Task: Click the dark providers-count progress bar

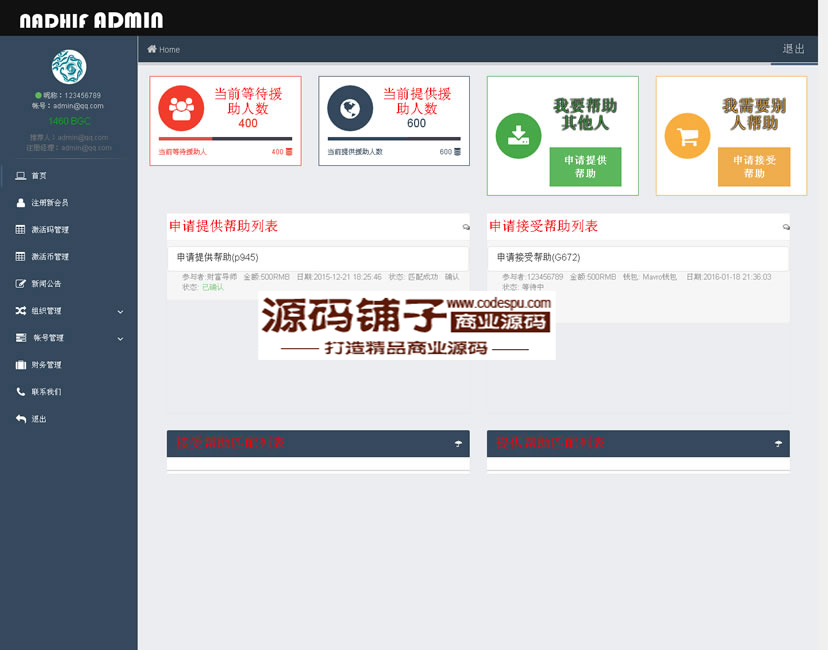Action: tap(394, 139)
